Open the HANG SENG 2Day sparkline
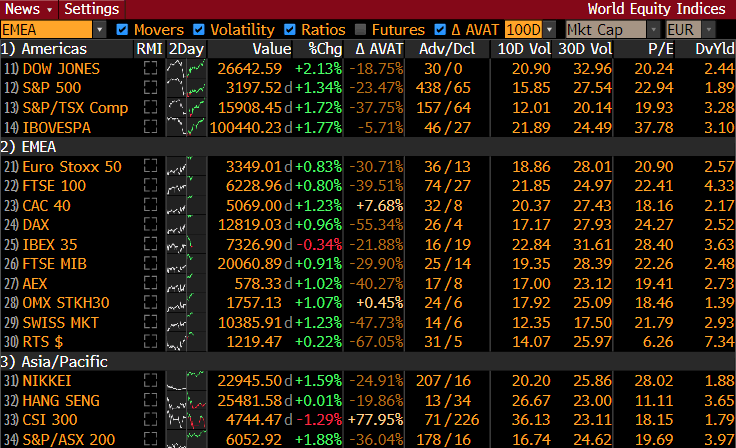This screenshot has width=736, height=448. (186, 401)
